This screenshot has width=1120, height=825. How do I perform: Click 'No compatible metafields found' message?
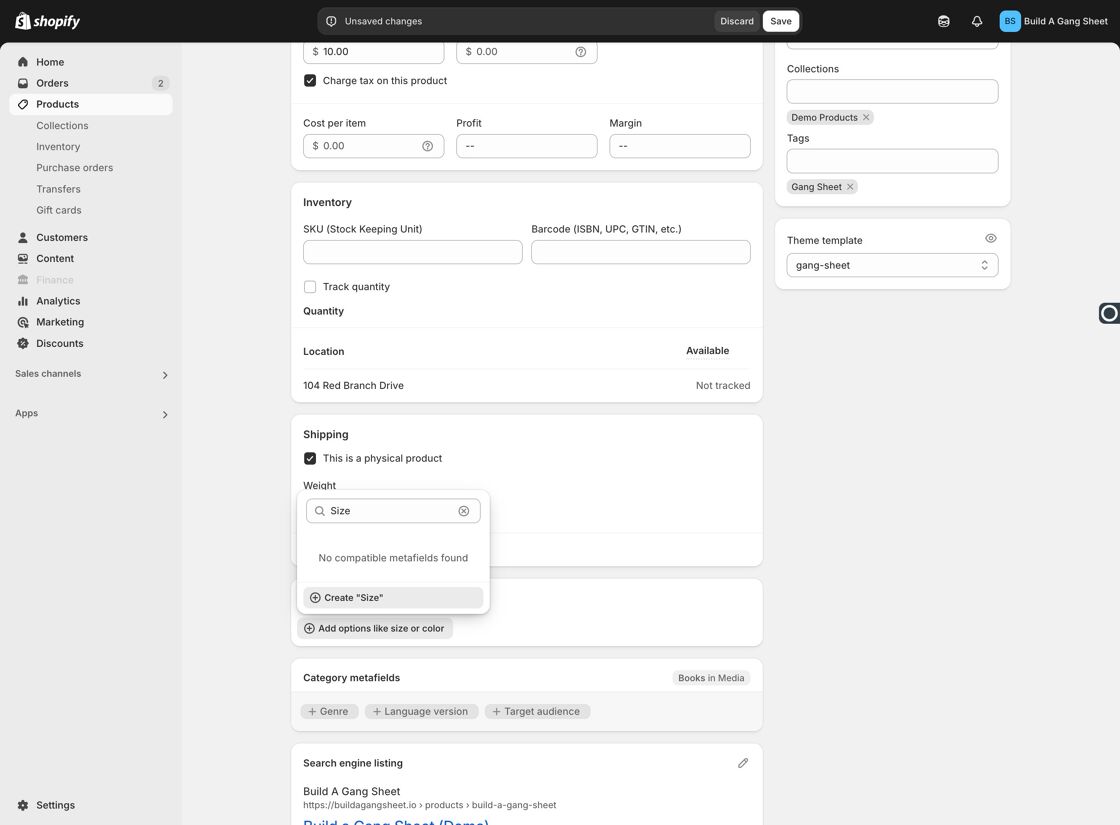393,558
